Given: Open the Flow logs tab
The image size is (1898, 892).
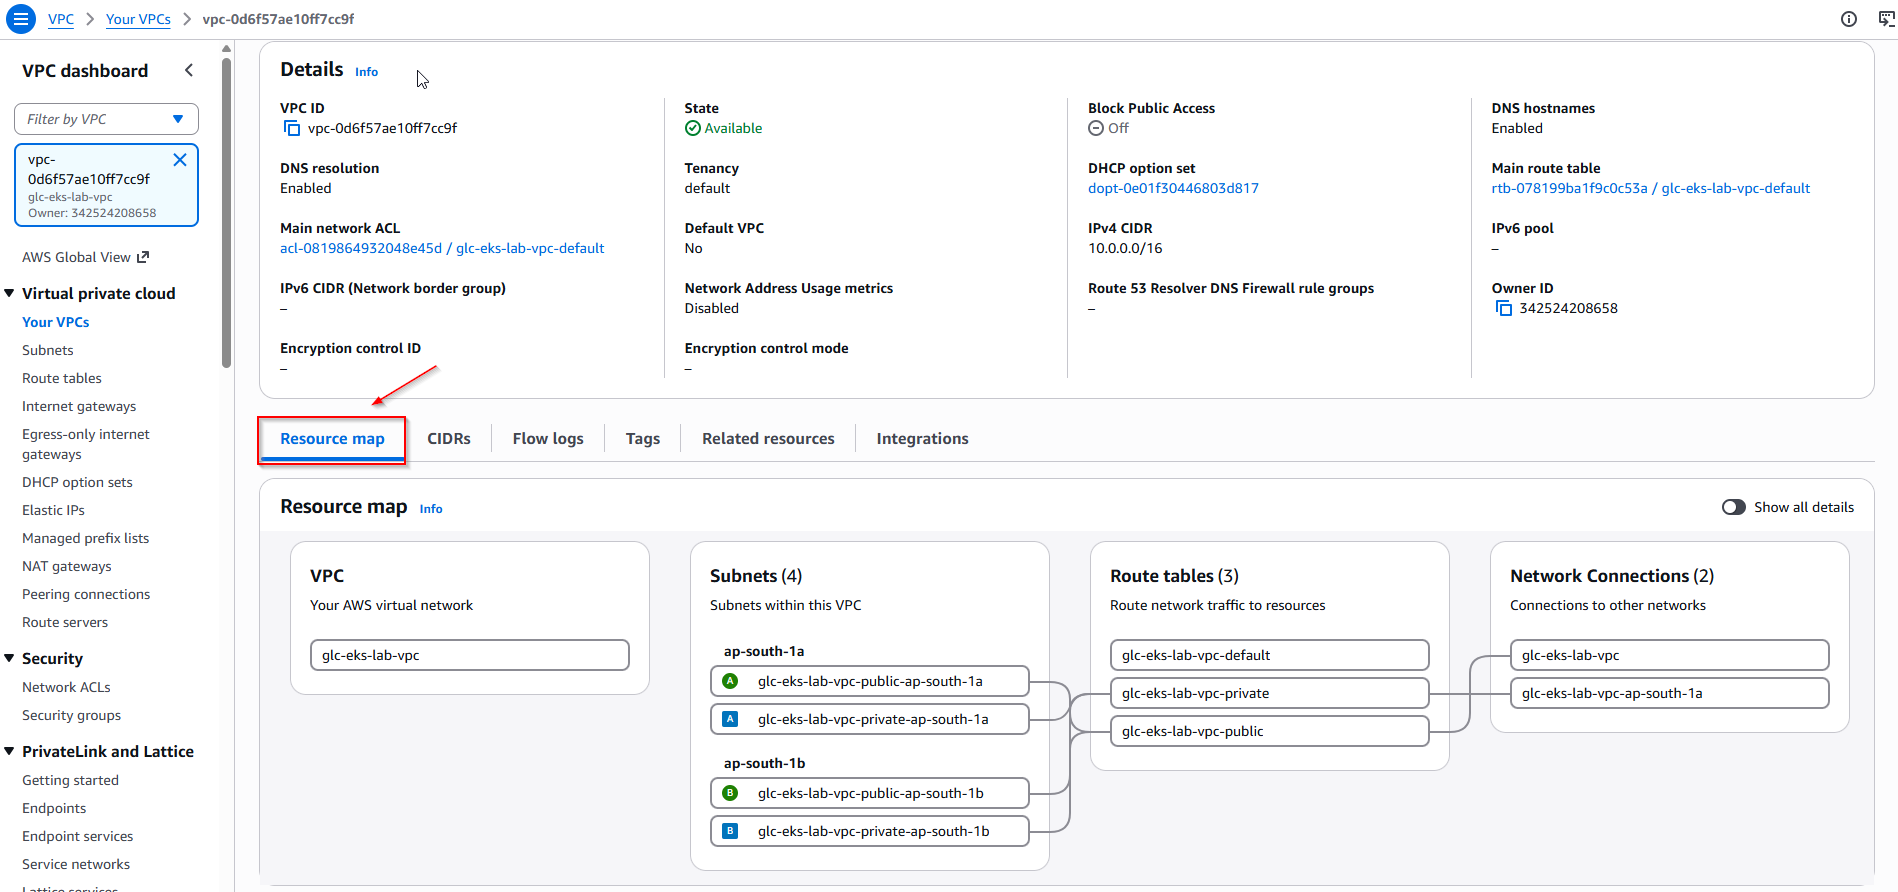Looking at the screenshot, I should pyautogui.click(x=548, y=439).
